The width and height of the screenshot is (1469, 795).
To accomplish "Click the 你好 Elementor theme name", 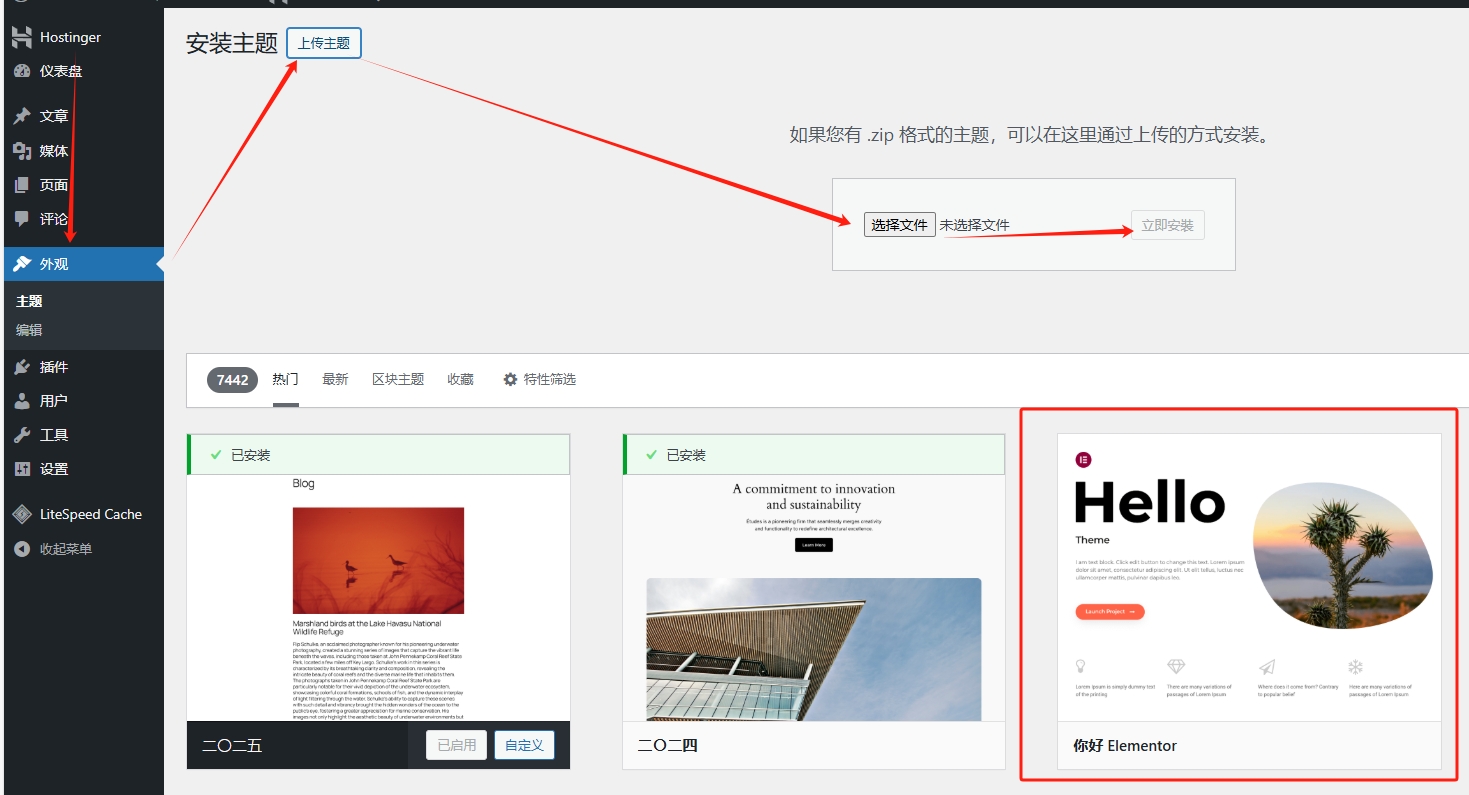I will 1125,746.
